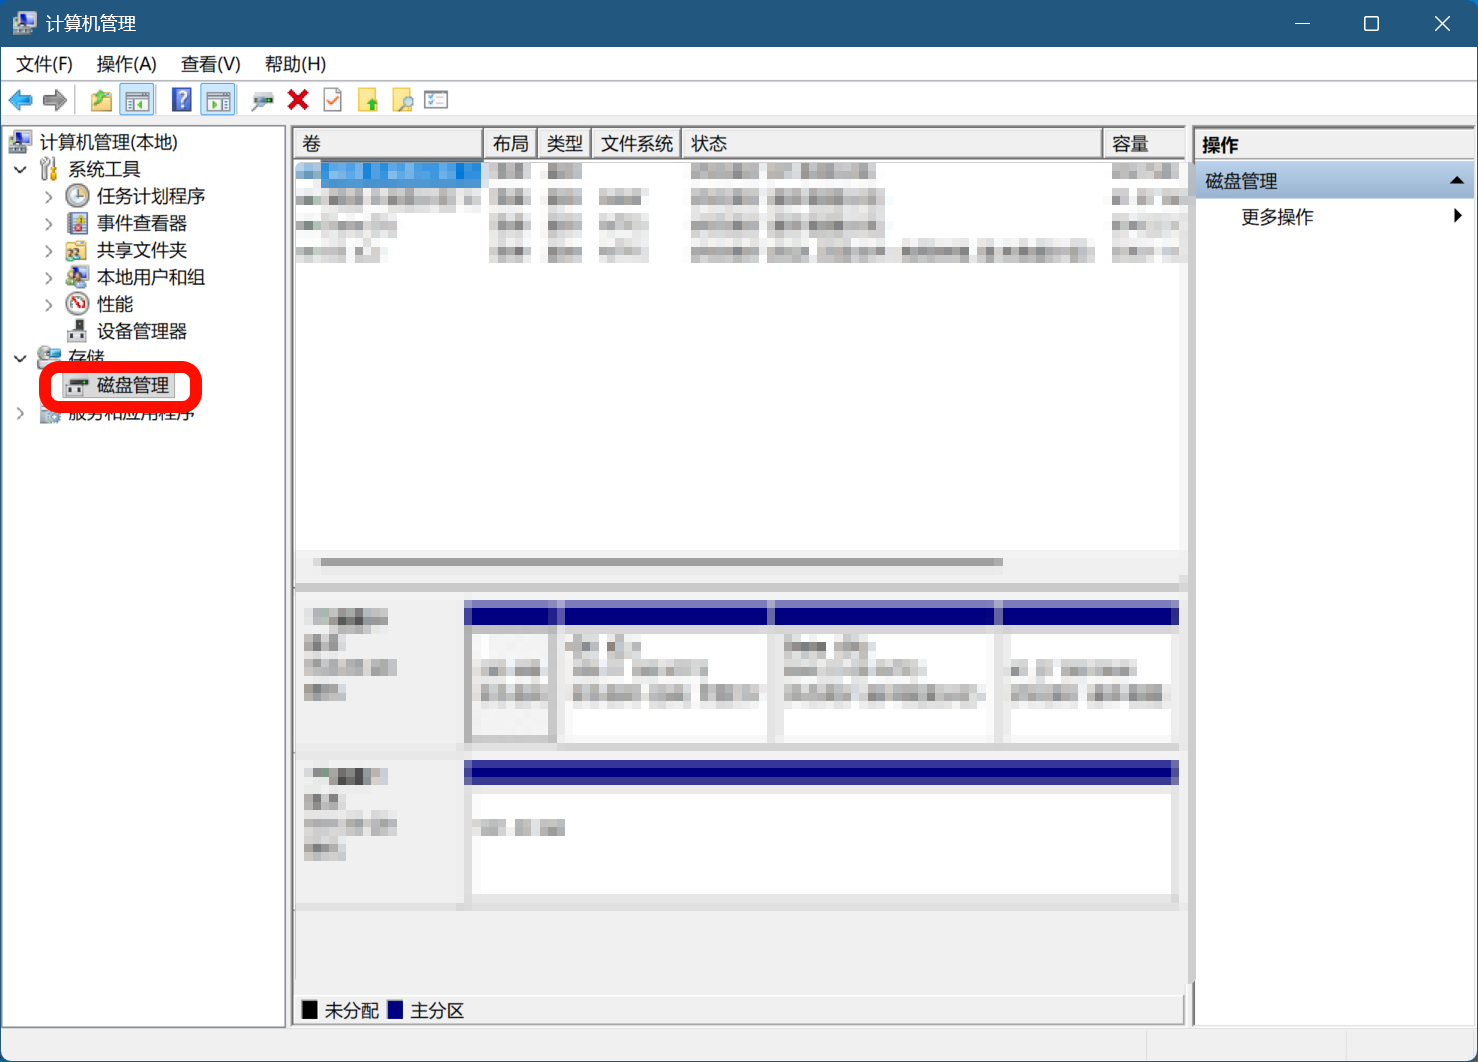Click the Up One Level folder icon
The image size is (1478, 1062).
[101, 100]
